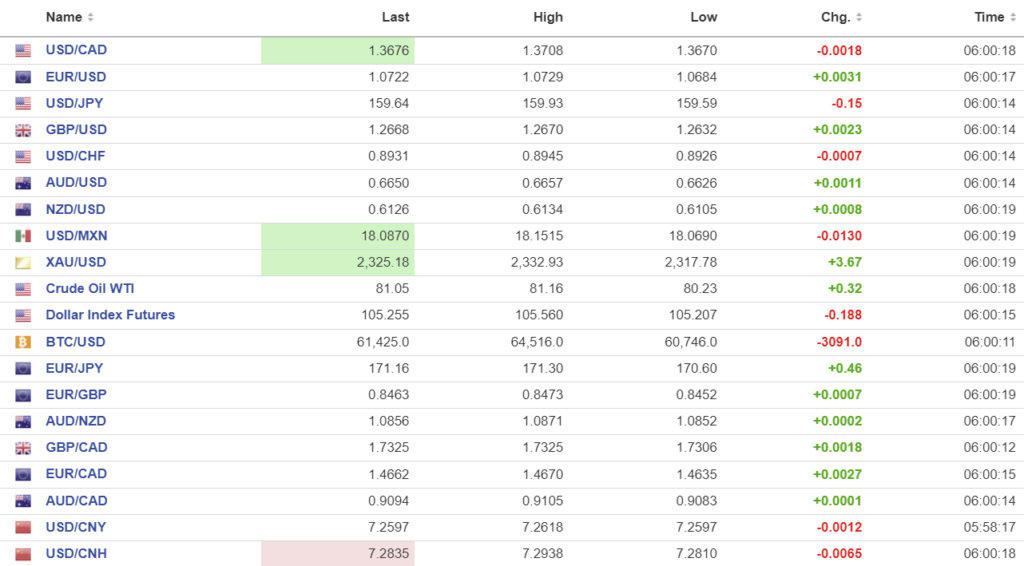
Task: Click the EU flag icon beside EUR/USD
Action: click(x=23, y=77)
